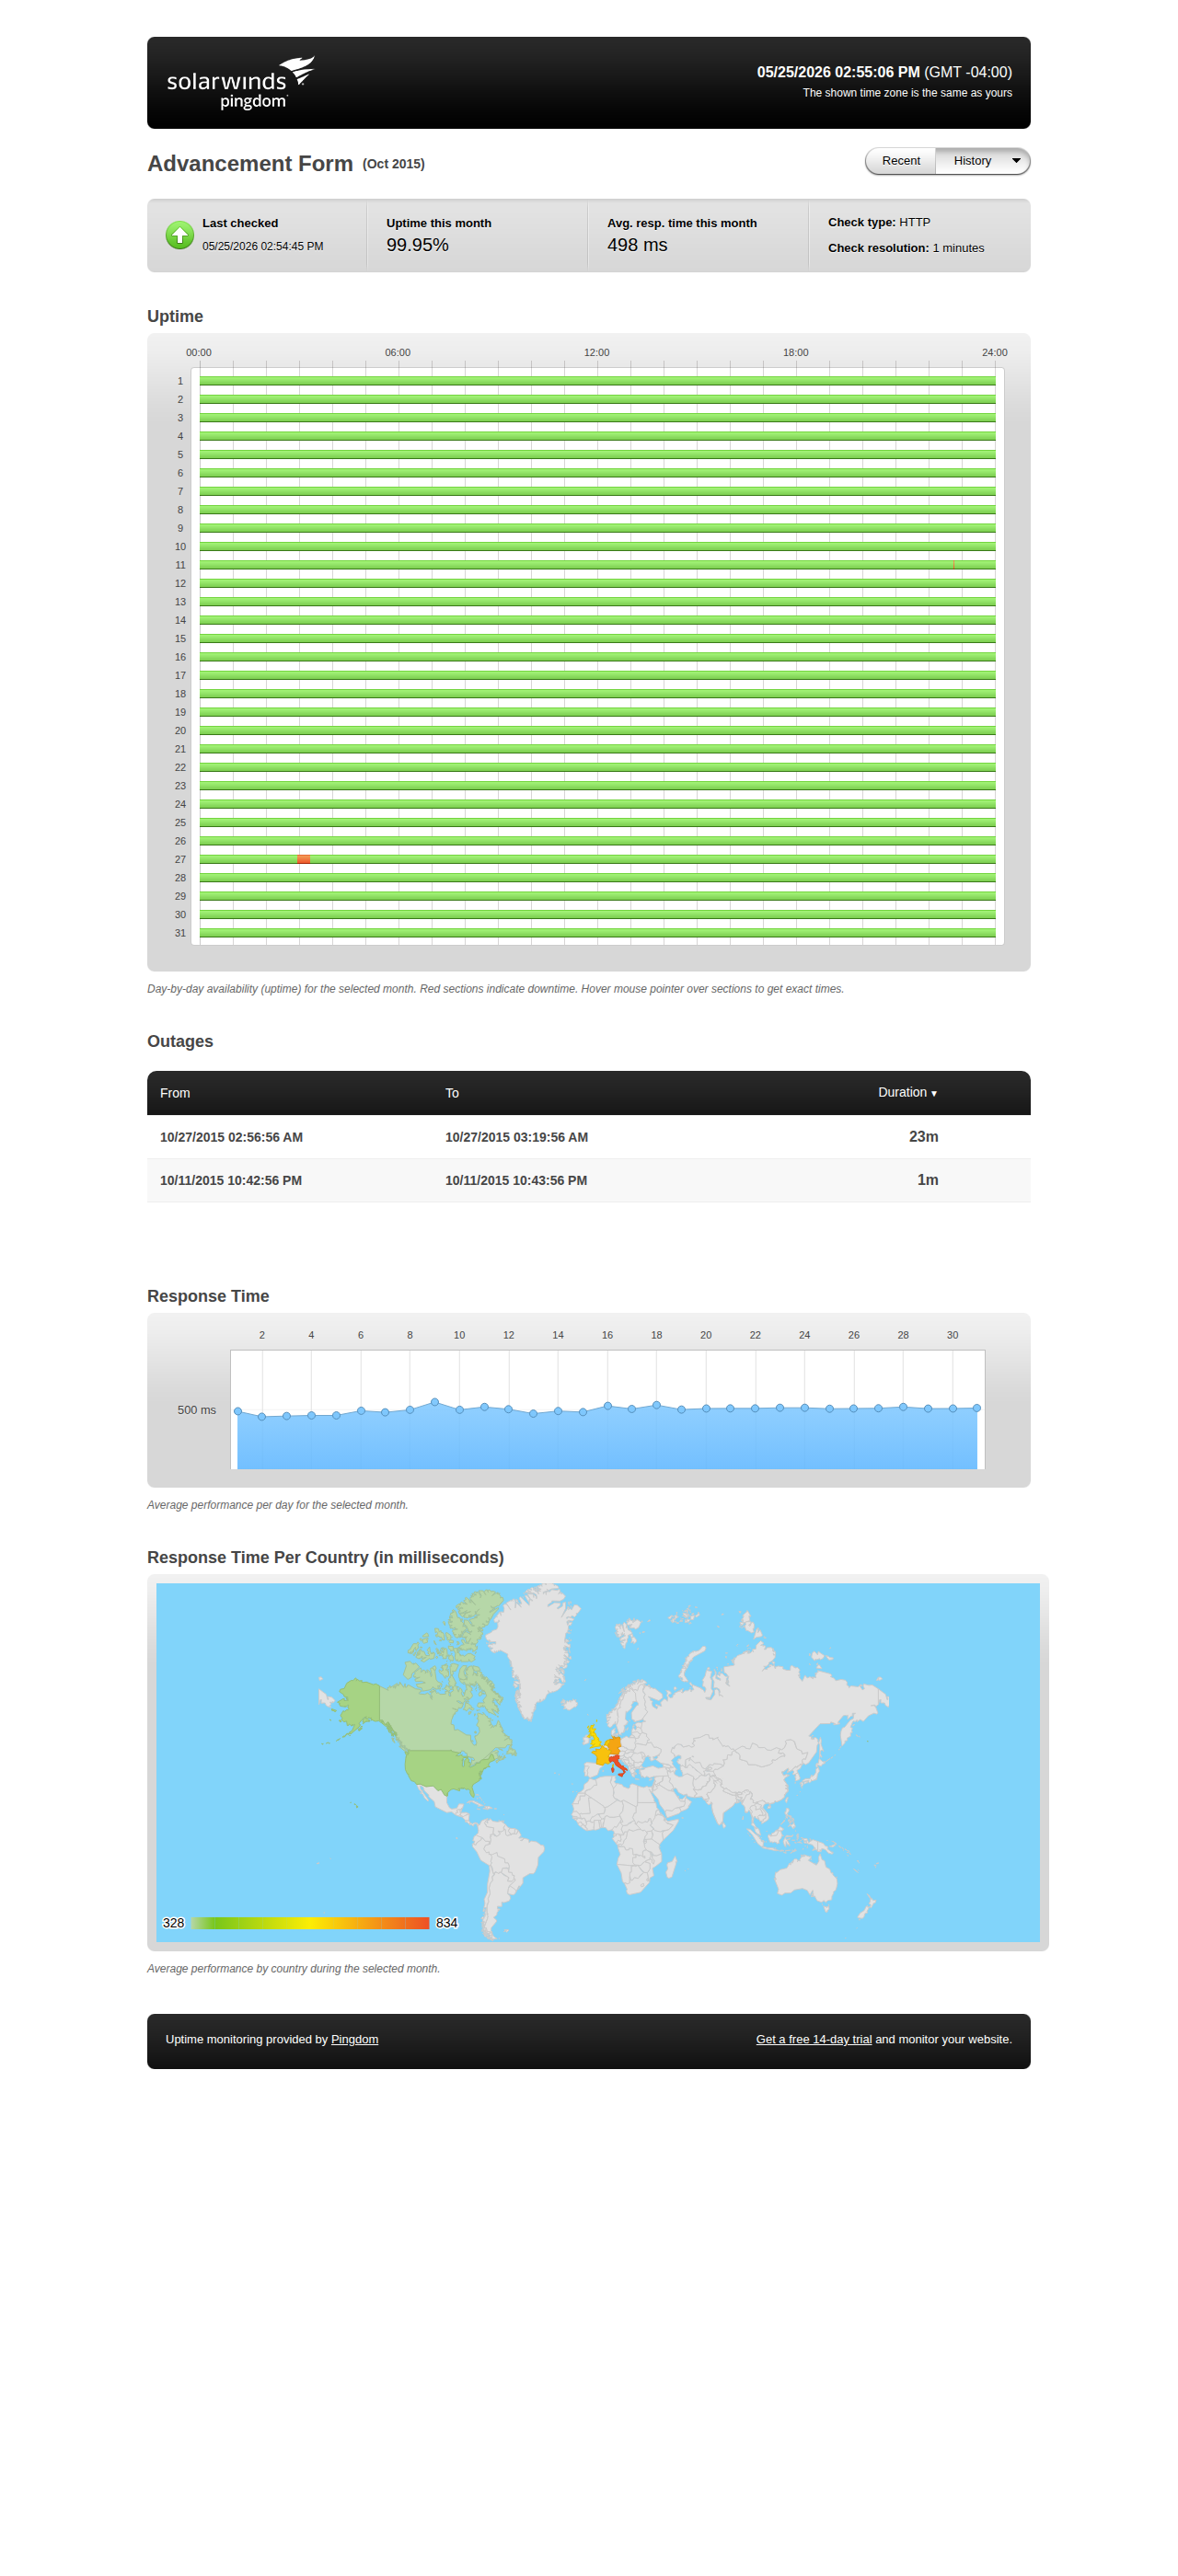Viewport: 1178px width, 2576px height.
Task: Click the small red outage mark on day 11
Action: [953, 565]
